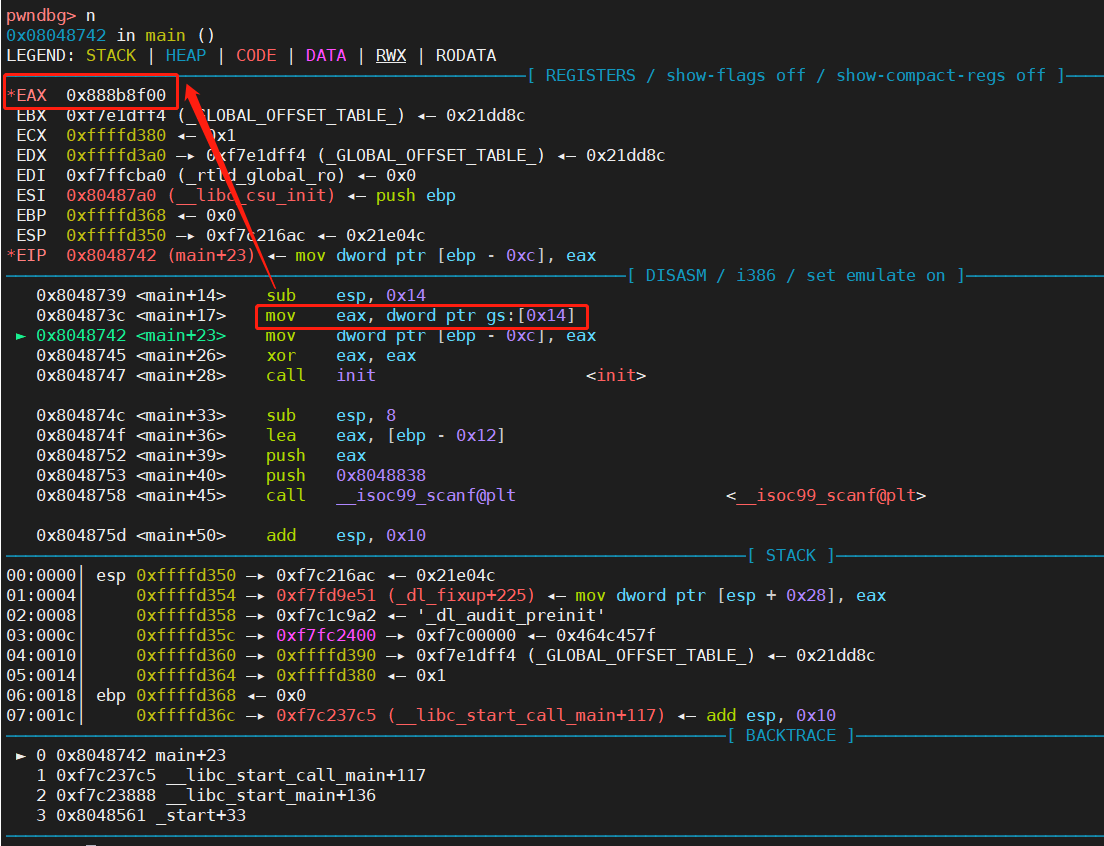Click 0xffffd390 in stack row 04:0010
Viewport: 1104px width, 846px height.
pyautogui.click(x=326, y=656)
